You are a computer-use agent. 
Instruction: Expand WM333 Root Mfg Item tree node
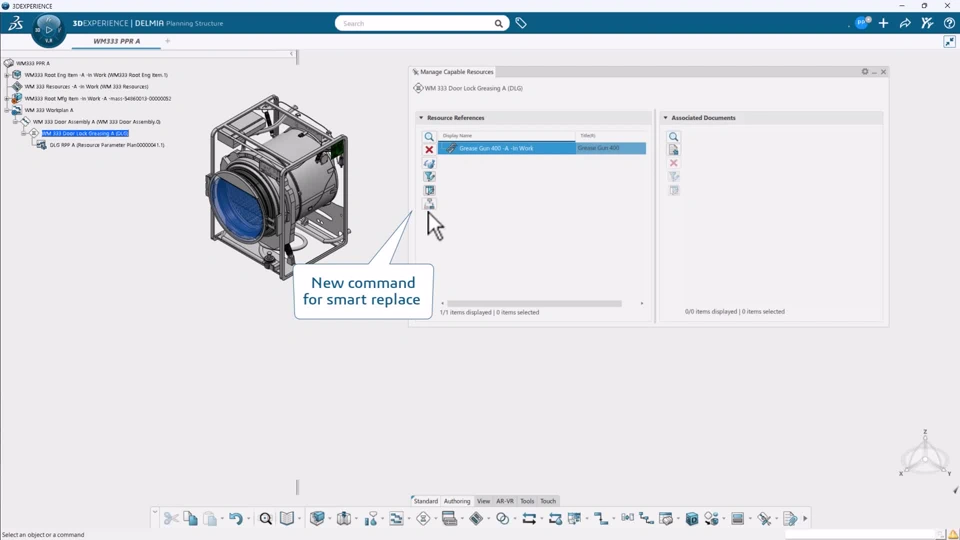click(x=7, y=98)
